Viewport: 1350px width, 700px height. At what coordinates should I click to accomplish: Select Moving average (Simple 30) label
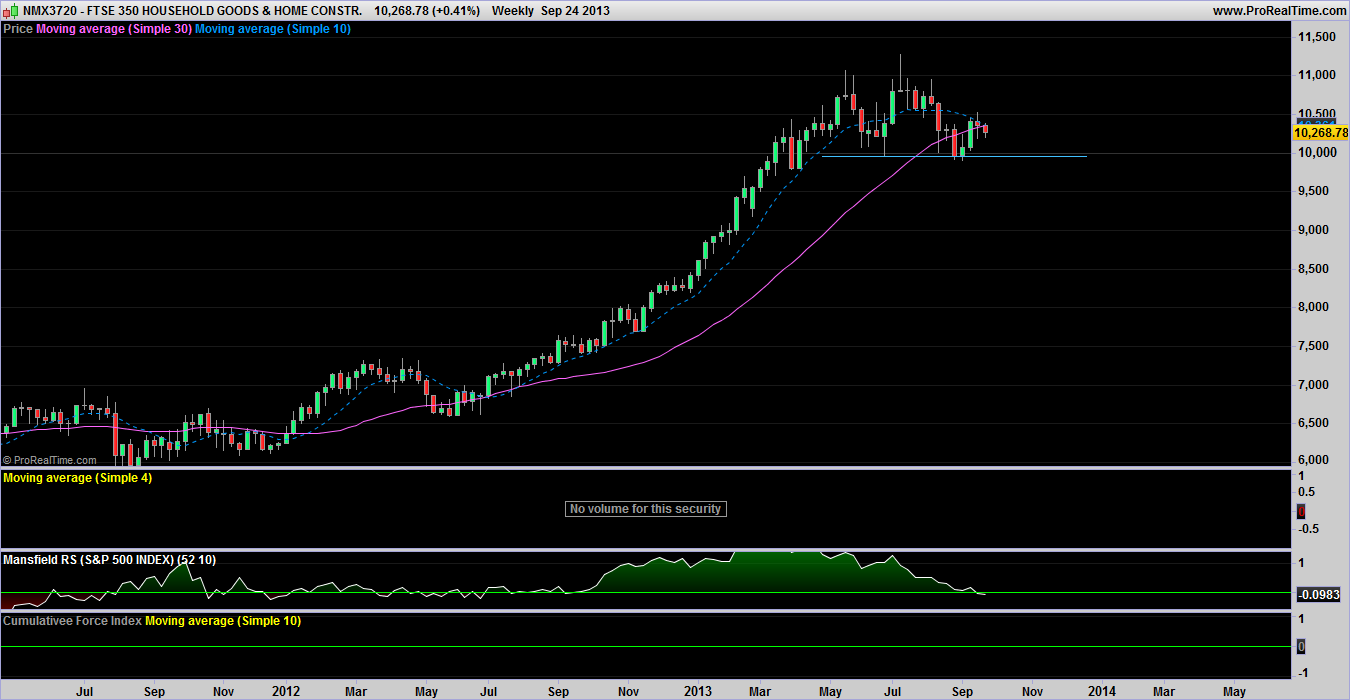[113, 29]
